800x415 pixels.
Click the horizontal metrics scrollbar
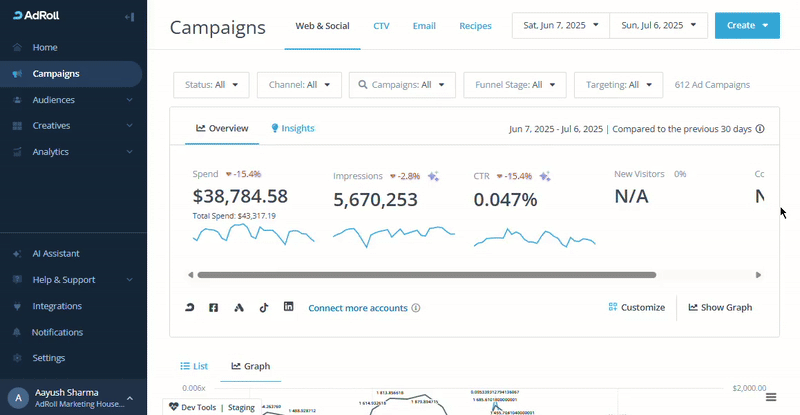coord(426,274)
